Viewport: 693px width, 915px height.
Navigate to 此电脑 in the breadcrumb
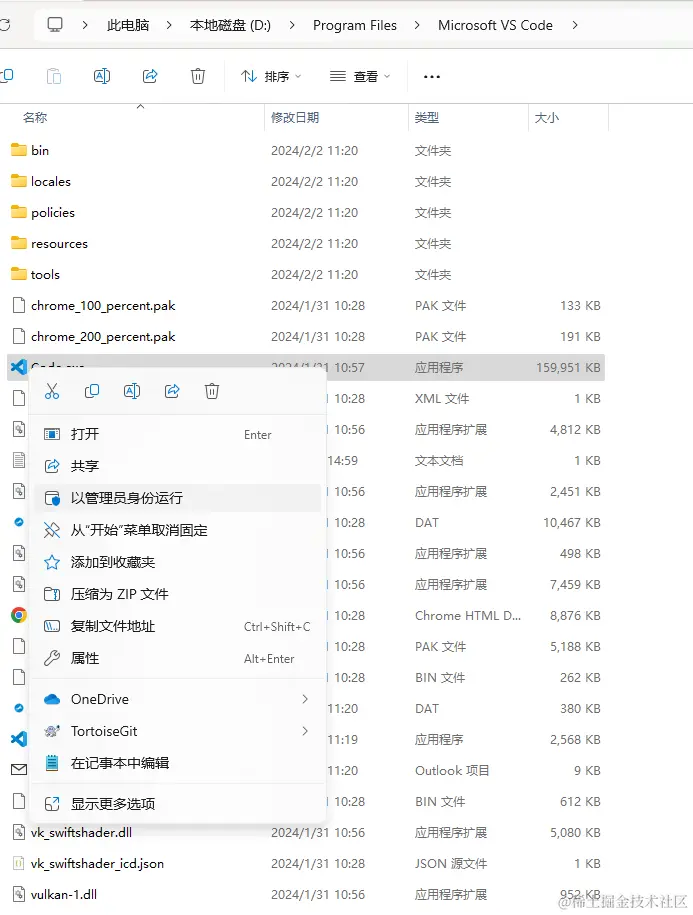pyautogui.click(x=128, y=25)
